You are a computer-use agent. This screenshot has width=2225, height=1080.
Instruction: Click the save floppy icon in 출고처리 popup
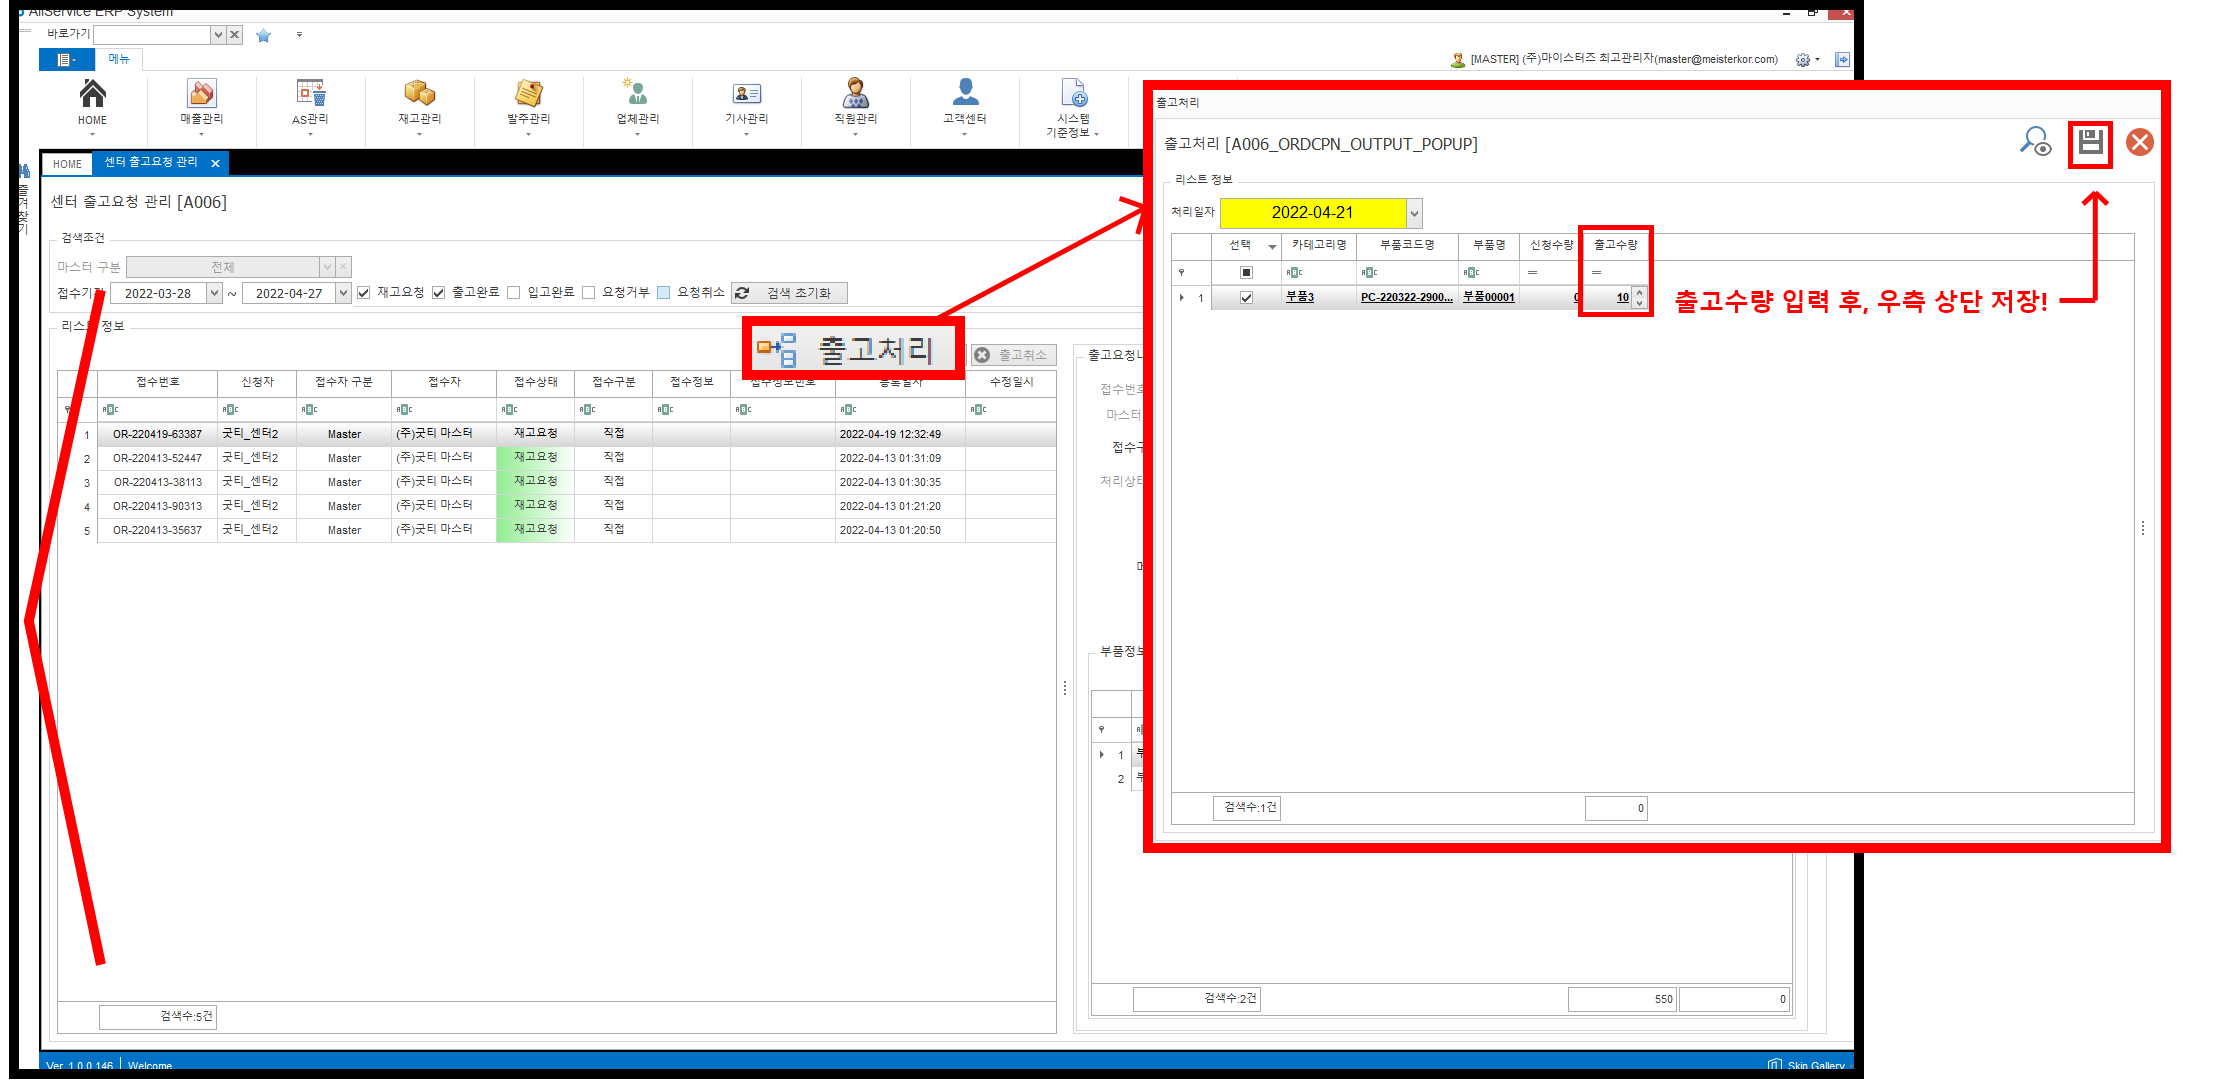[x=2090, y=143]
